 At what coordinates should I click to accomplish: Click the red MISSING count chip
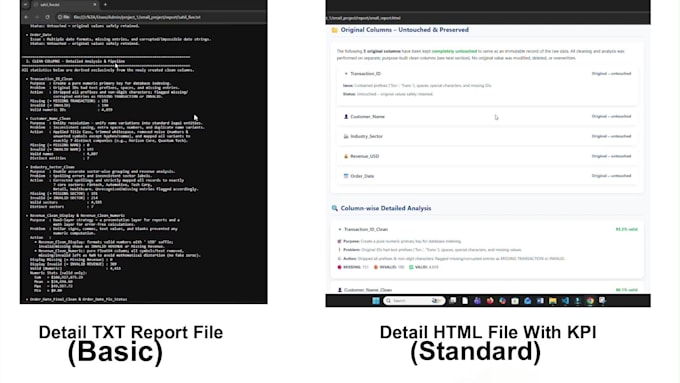[x=353, y=267]
